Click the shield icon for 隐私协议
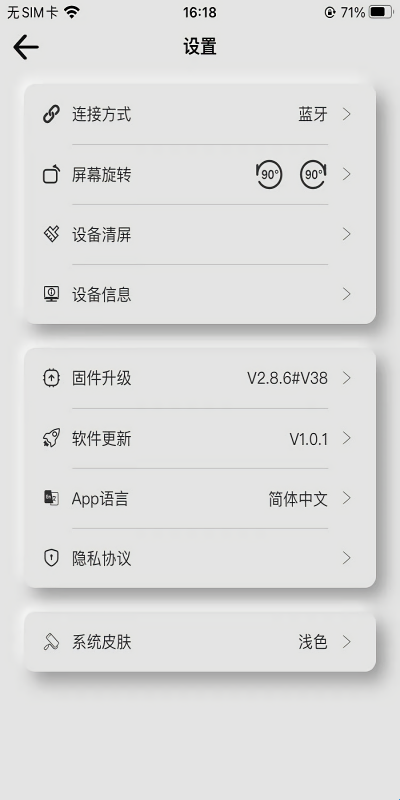This screenshot has width=400, height=800. (51, 558)
